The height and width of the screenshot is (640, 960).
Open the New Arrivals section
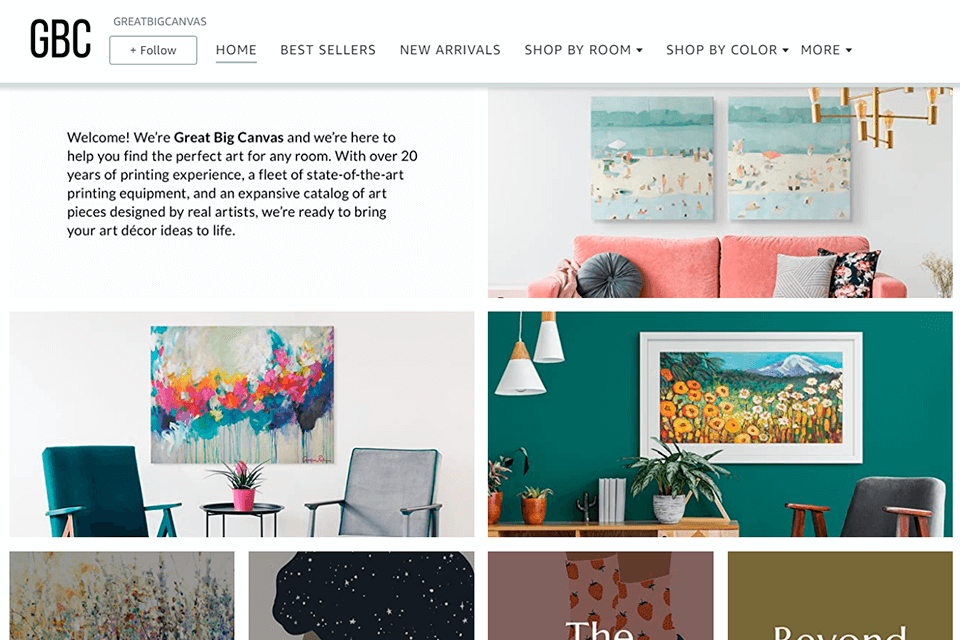tap(450, 50)
